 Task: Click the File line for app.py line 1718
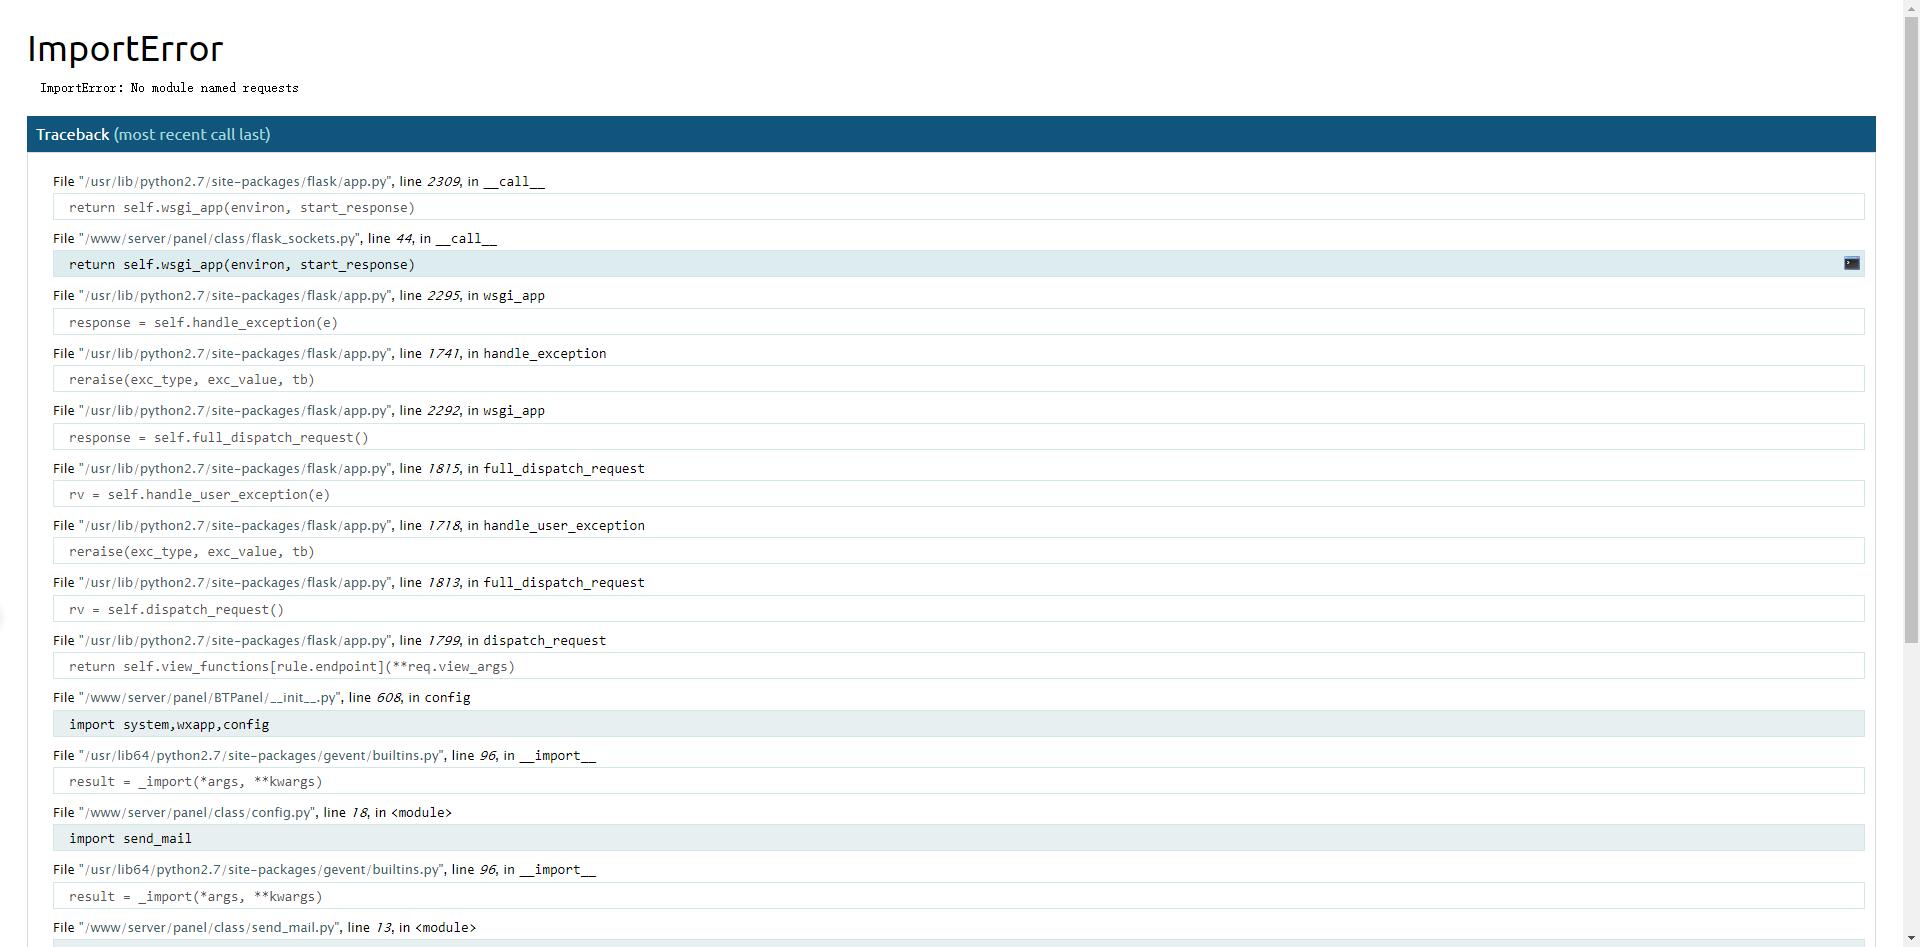349,525
